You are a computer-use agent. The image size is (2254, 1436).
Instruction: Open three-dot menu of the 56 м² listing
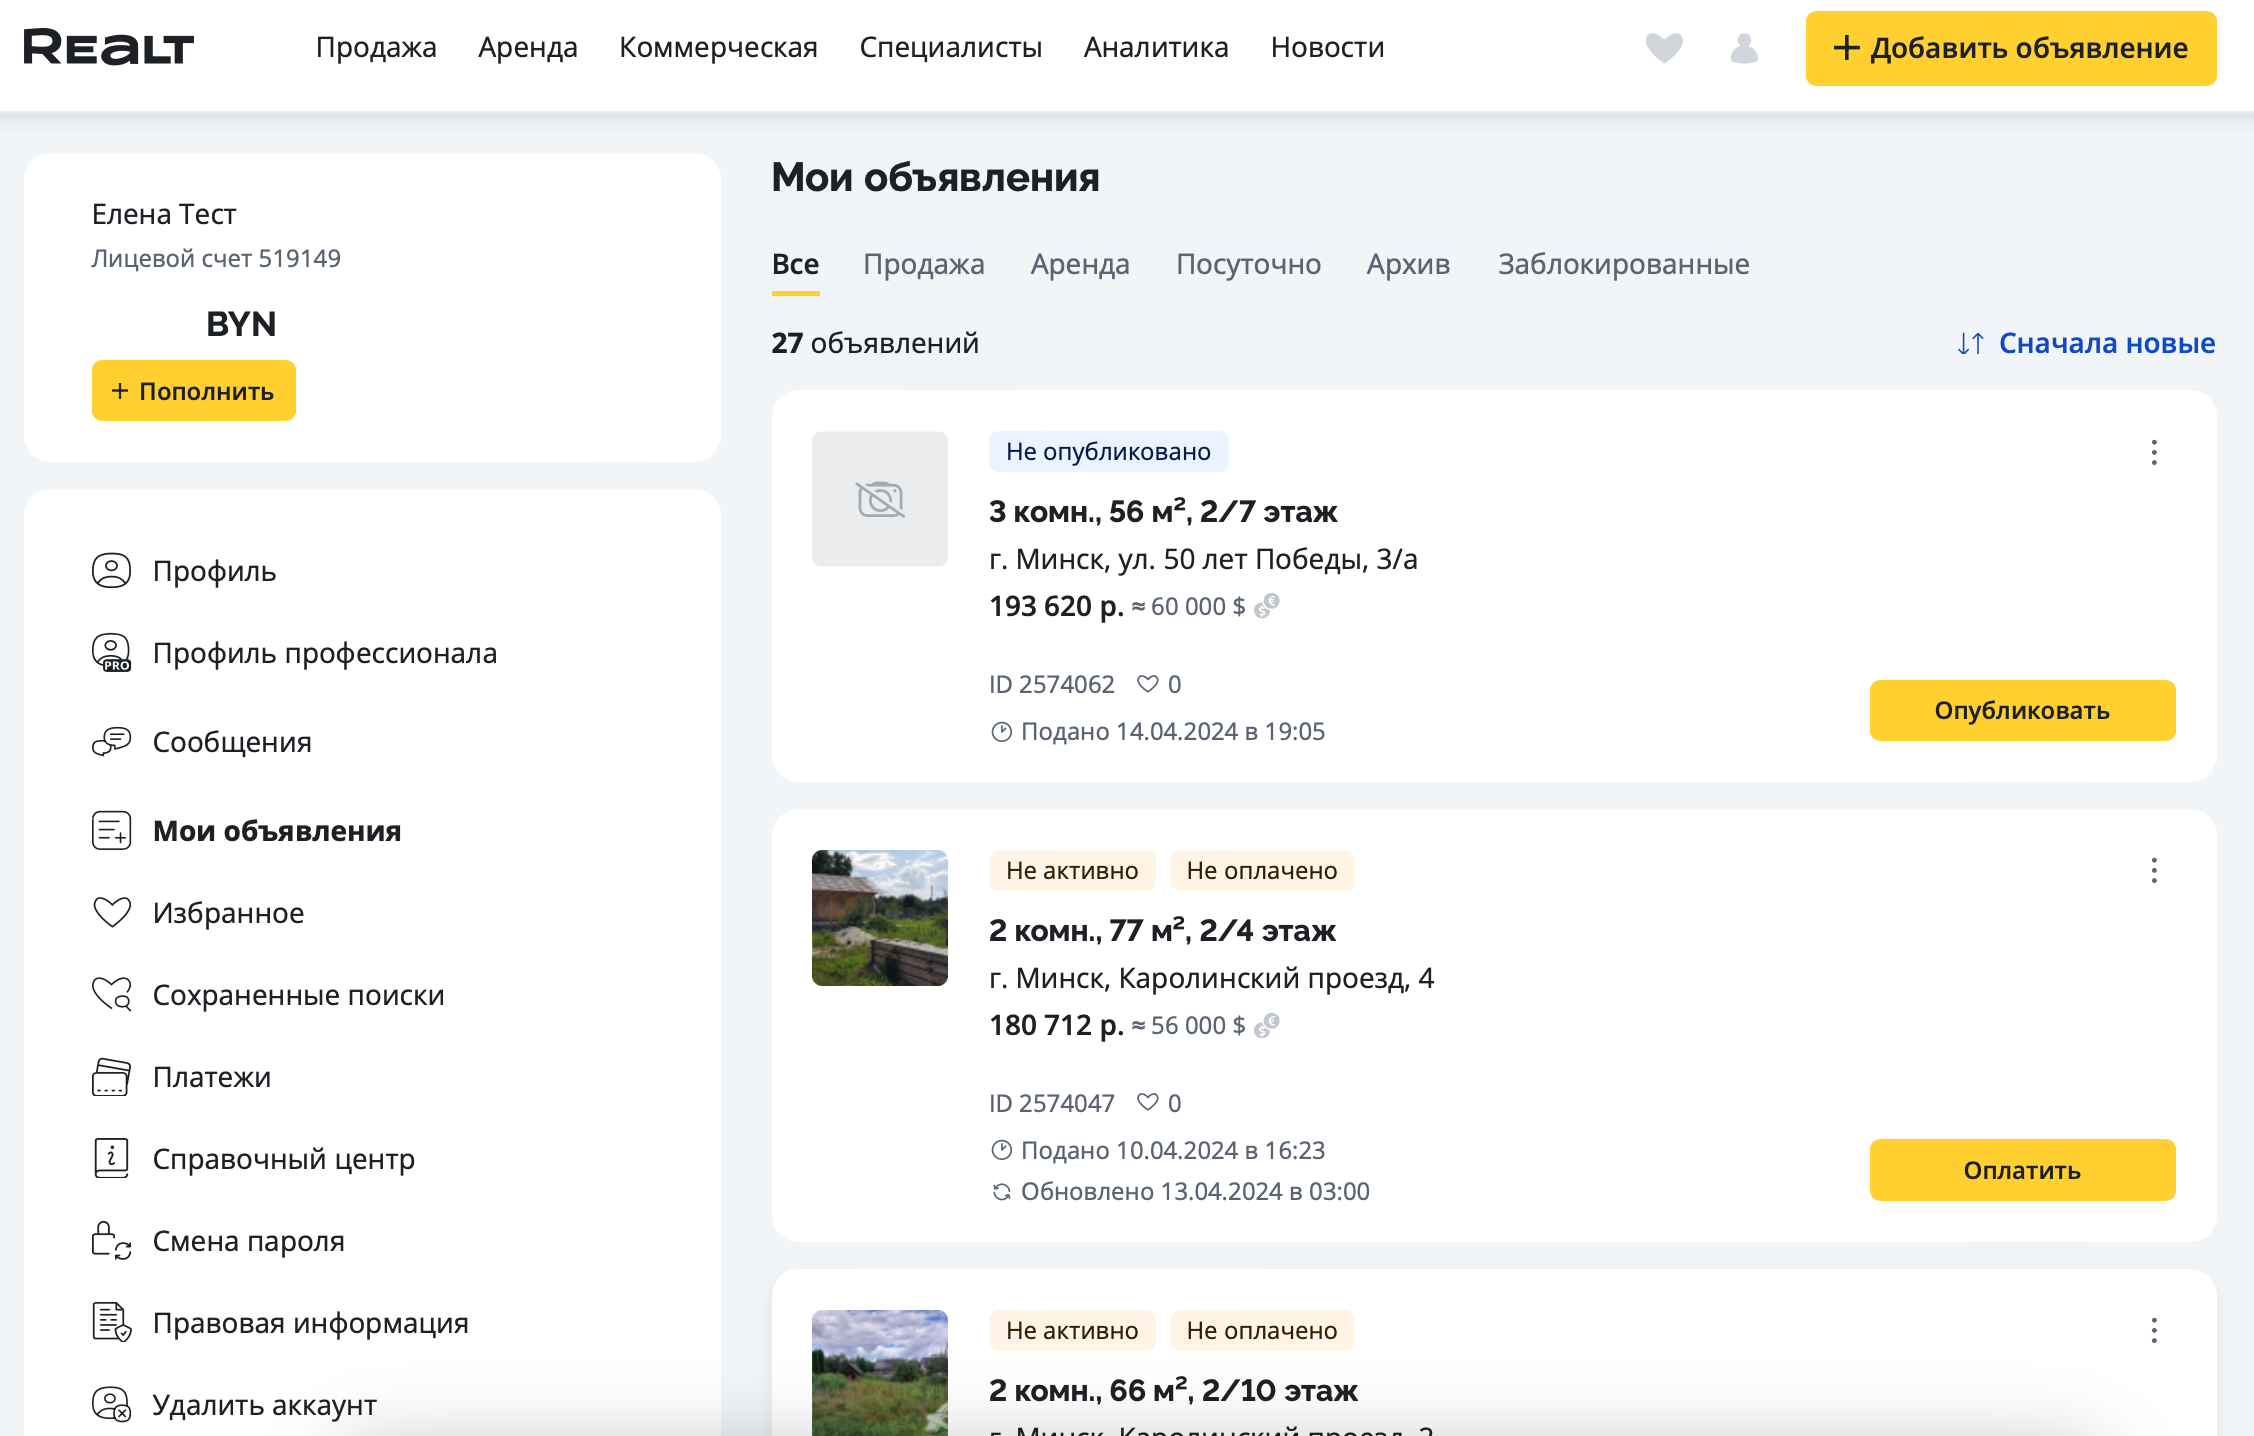2154,452
